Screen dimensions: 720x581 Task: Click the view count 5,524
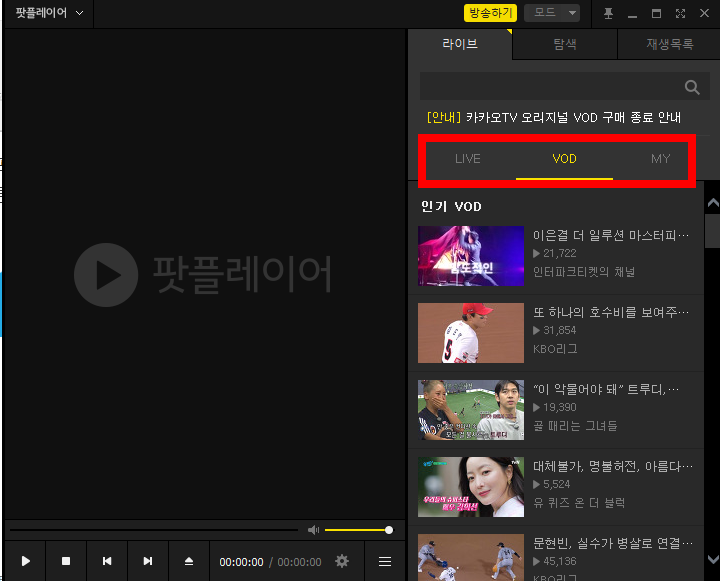tap(557, 484)
